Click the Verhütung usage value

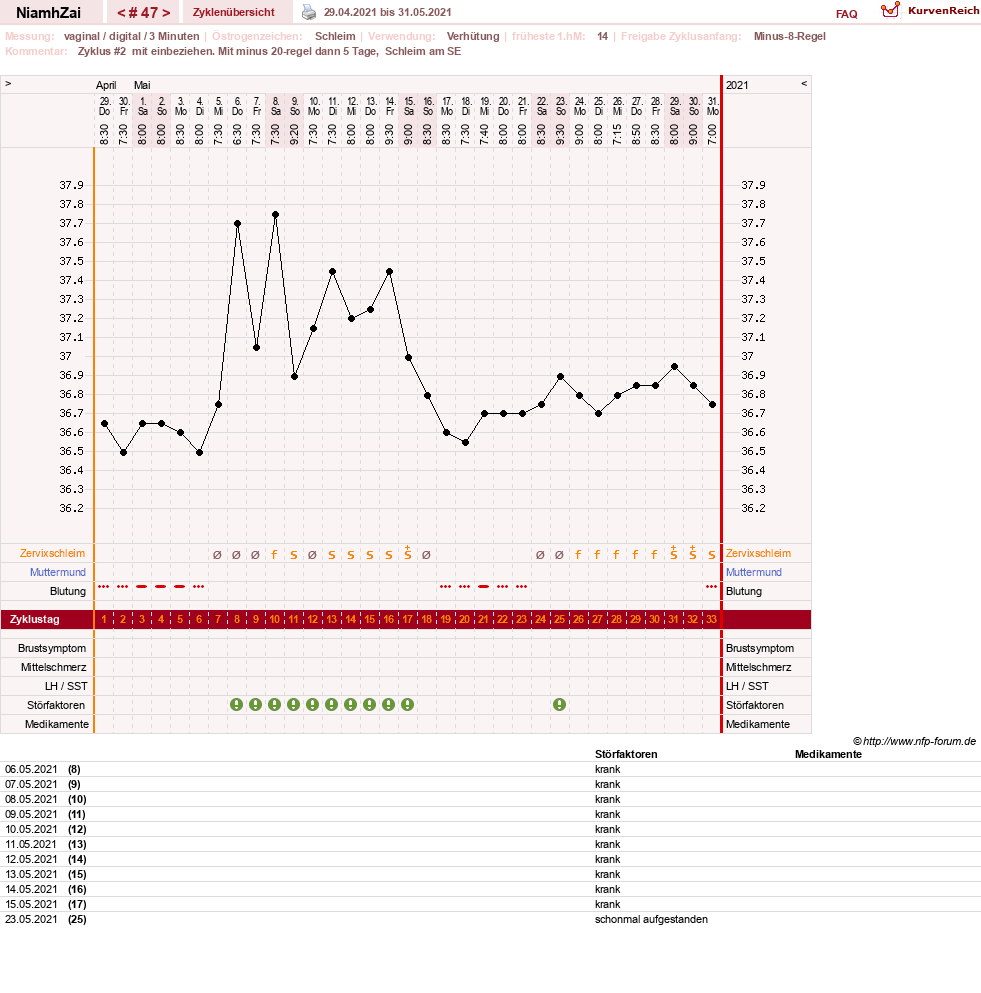click(x=472, y=36)
